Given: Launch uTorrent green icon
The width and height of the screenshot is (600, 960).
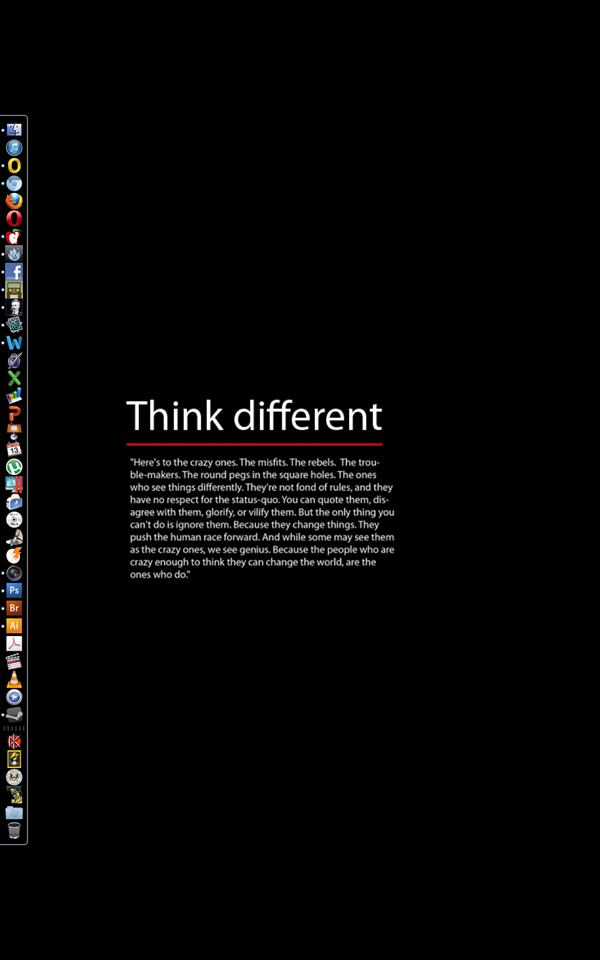Looking at the screenshot, I should (x=14, y=467).
